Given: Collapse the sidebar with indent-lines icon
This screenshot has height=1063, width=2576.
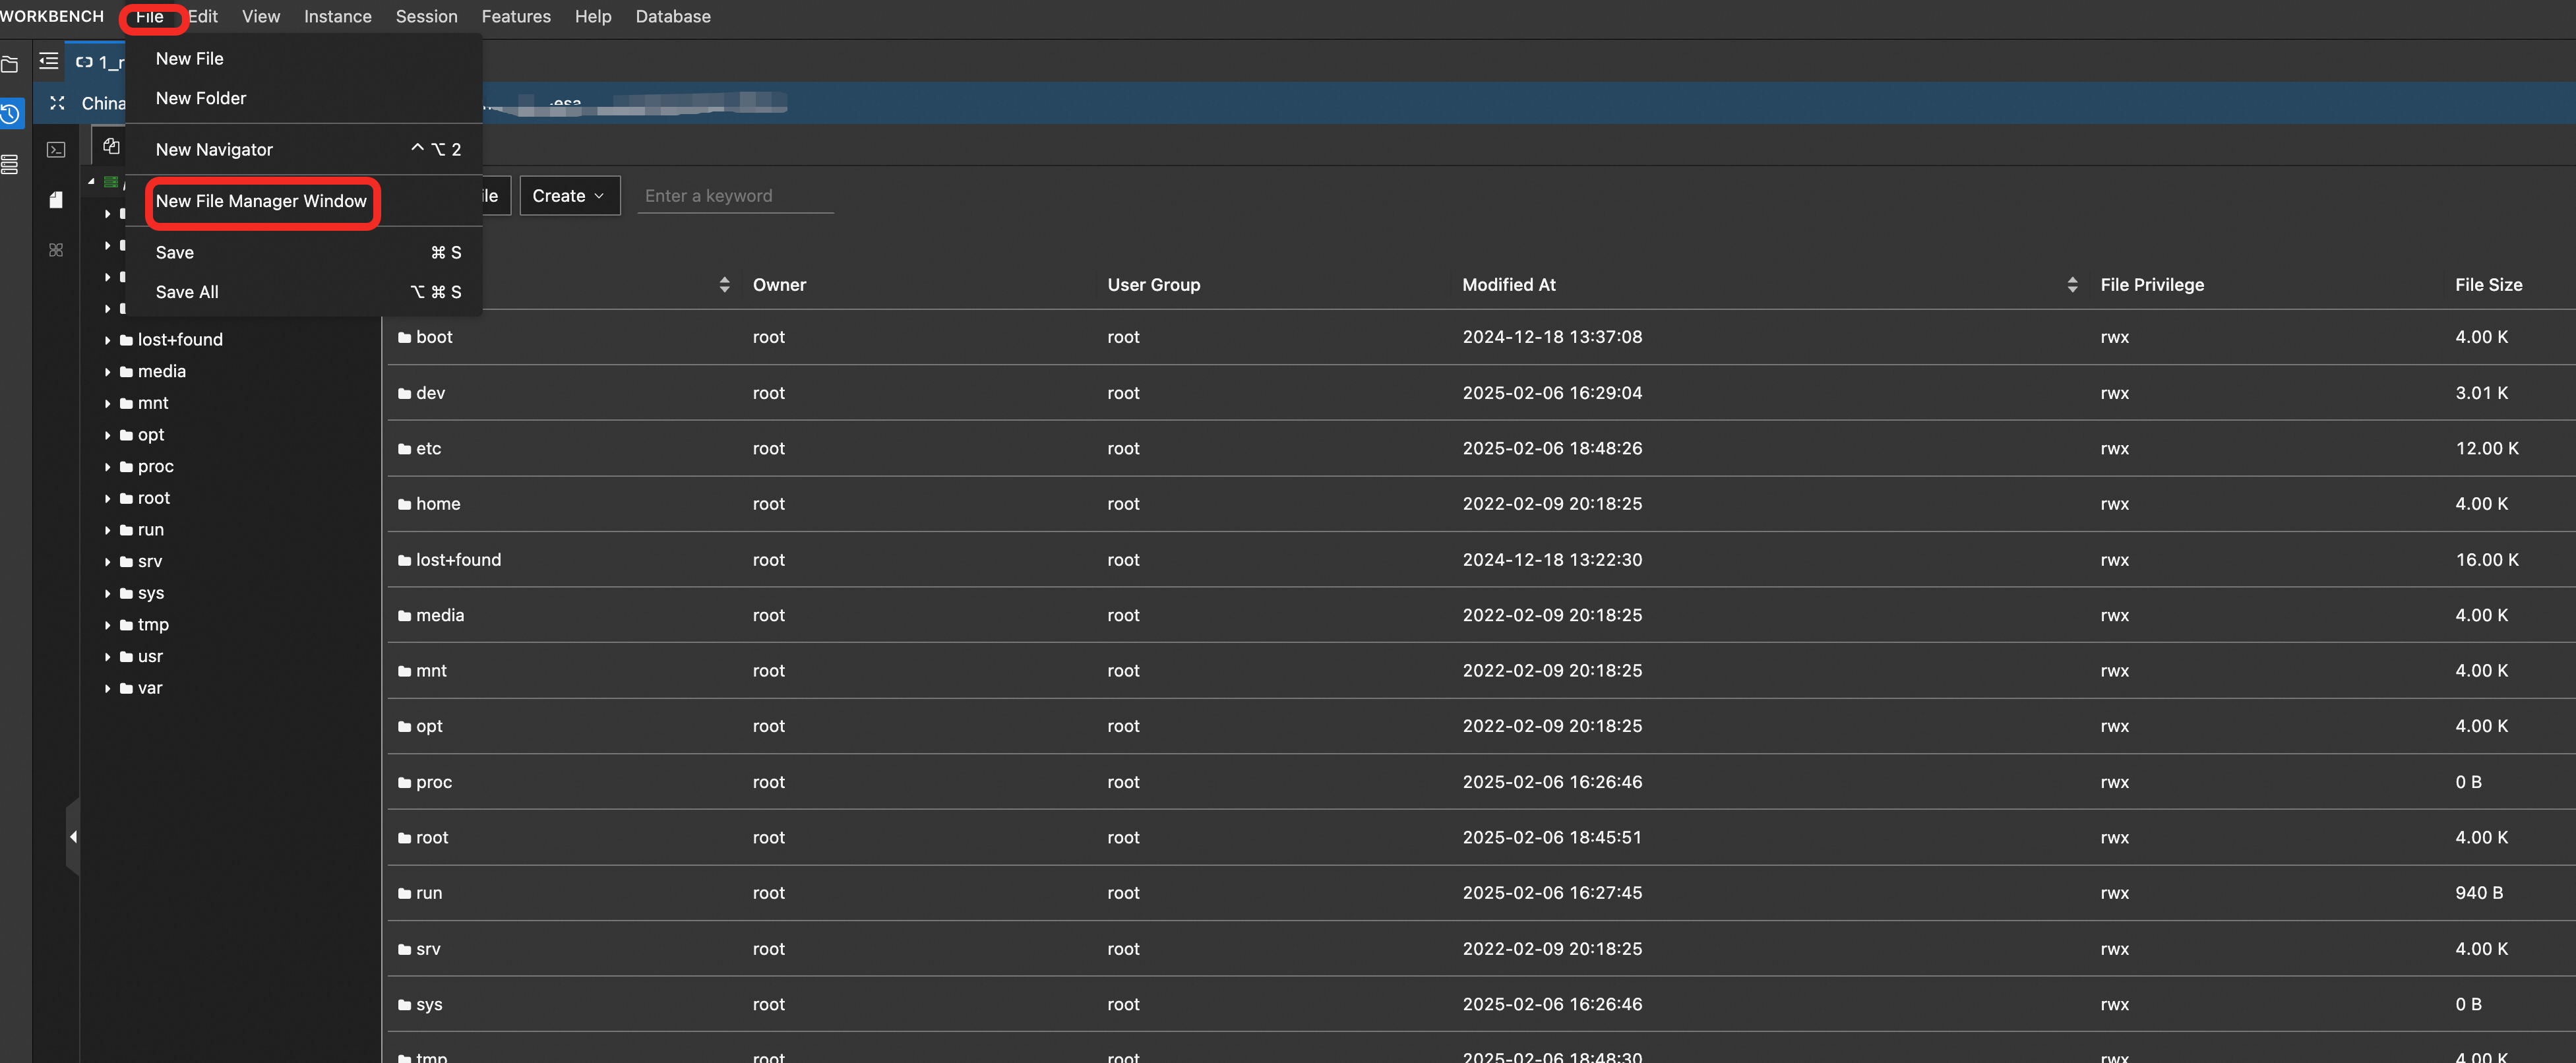Looking at the screenshot, I should [48, 62].
